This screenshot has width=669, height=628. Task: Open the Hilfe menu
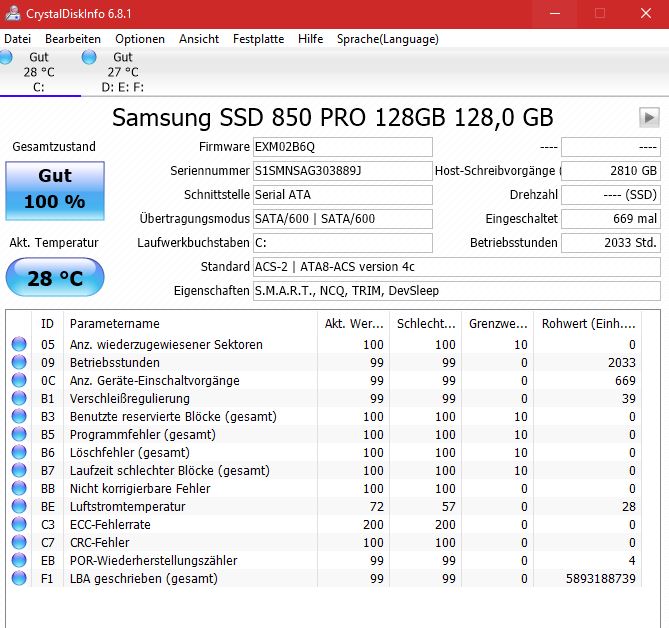tap(311, 39)
